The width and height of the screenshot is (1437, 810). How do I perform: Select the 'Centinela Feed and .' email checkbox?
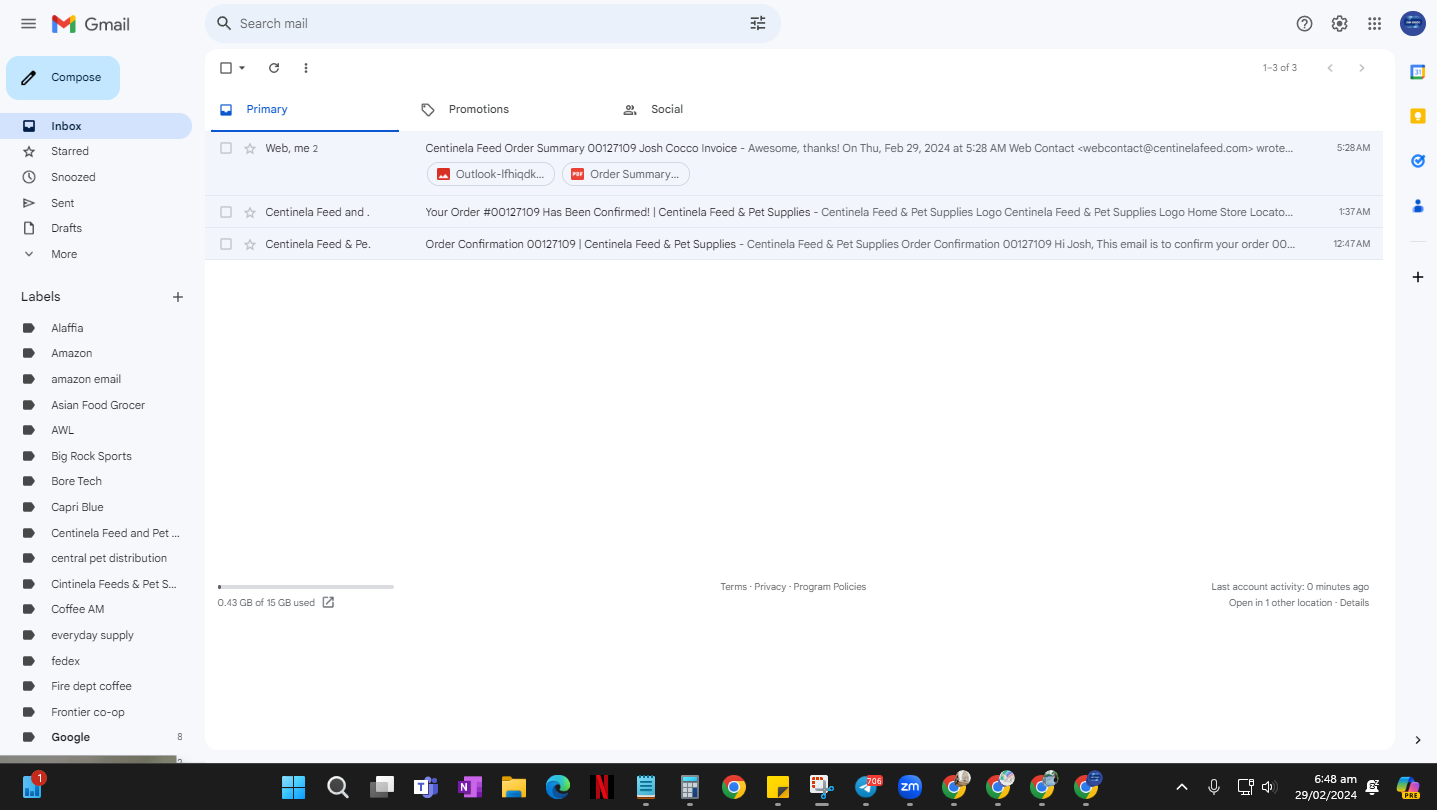226,212
